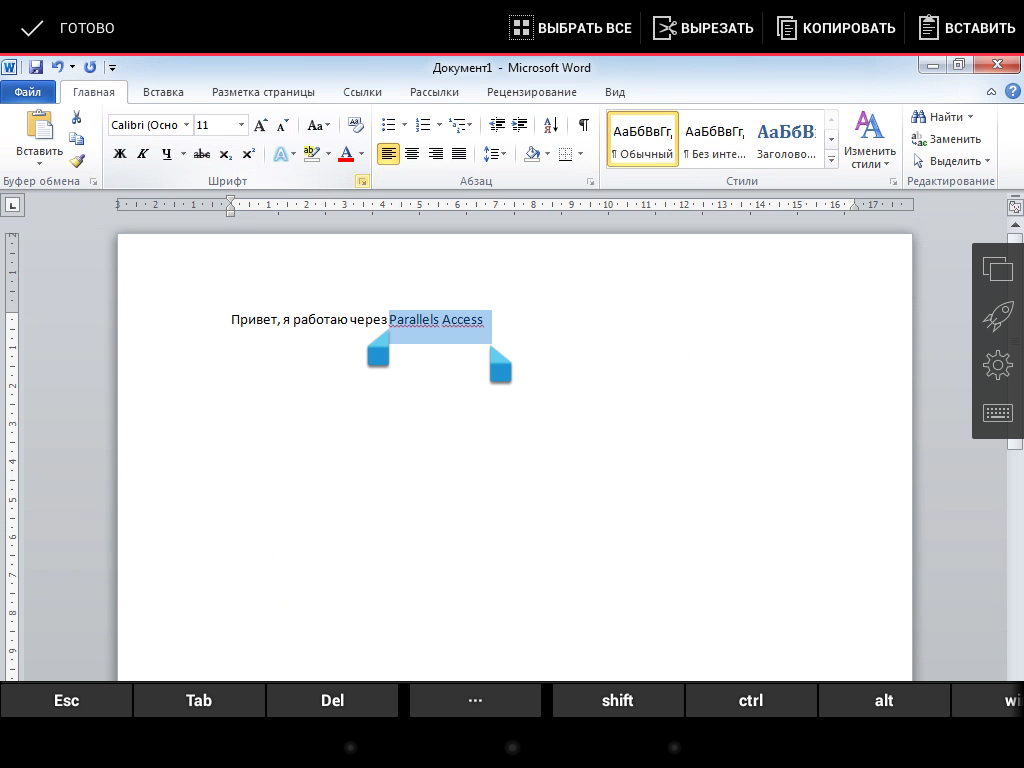Toggle strikethrough formatting
Image resolution: width=1024 pixels, height=768 pixels.
(202, 154)
